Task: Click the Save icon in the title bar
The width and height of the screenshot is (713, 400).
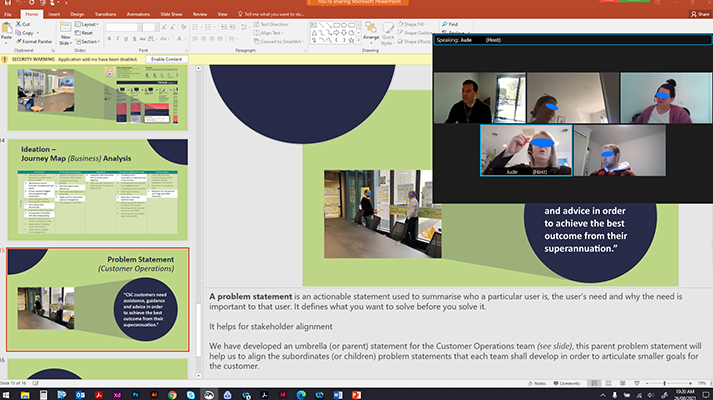Action: tap(8, 3)
